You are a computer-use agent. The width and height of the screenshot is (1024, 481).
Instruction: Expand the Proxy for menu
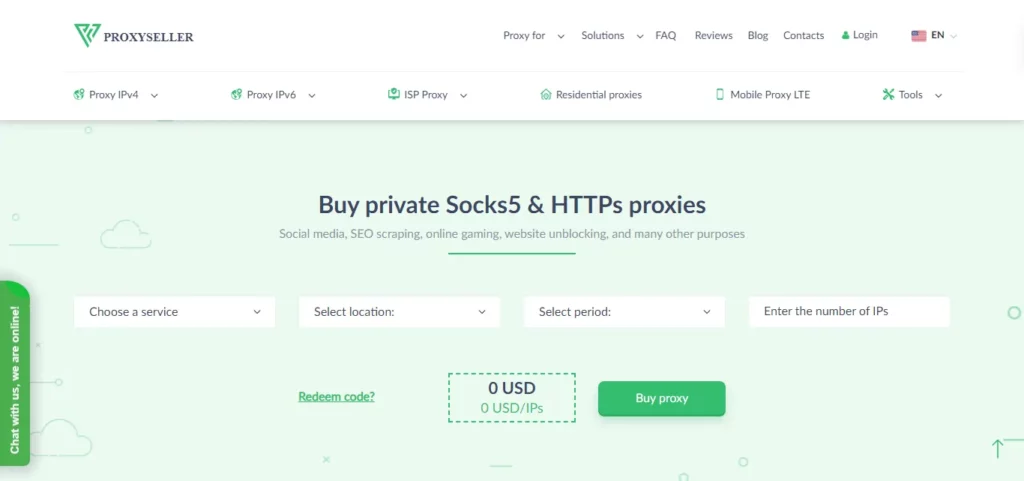pos(533,36)
